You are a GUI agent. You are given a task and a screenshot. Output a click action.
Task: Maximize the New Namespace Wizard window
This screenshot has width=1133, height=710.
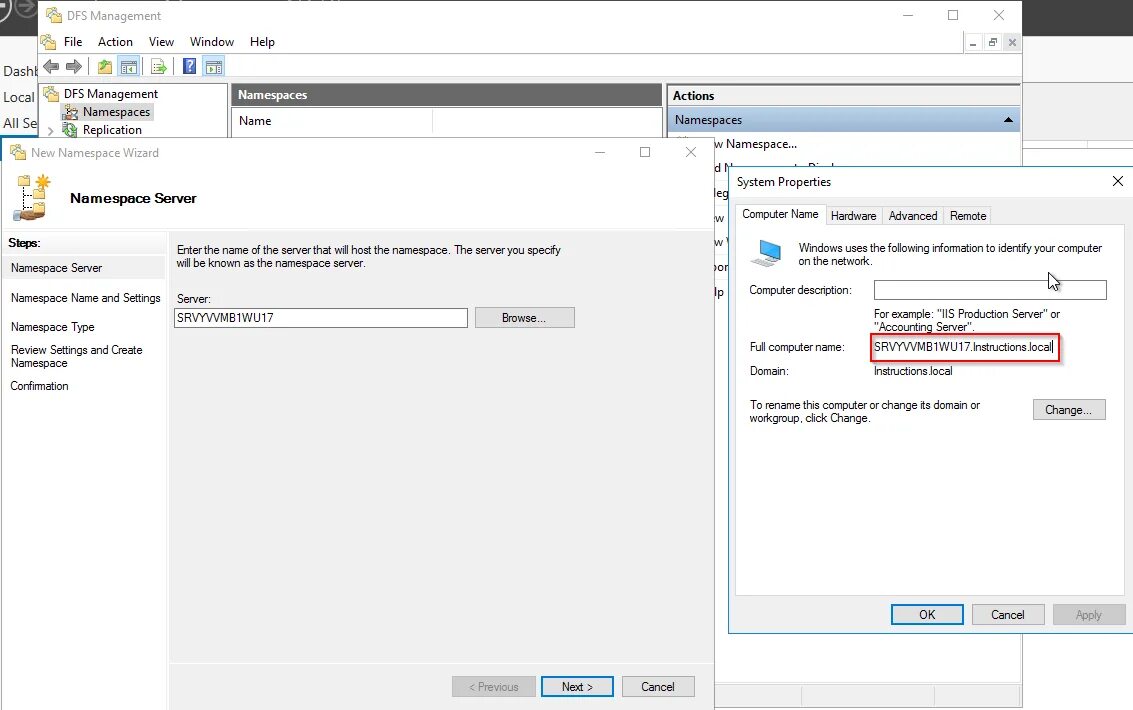645,152
